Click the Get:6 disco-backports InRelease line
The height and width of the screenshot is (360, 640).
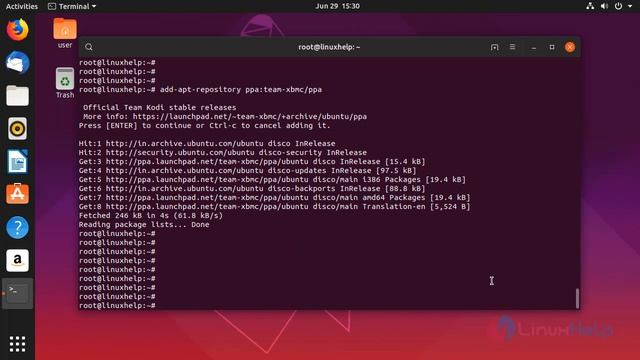point(252,189)
